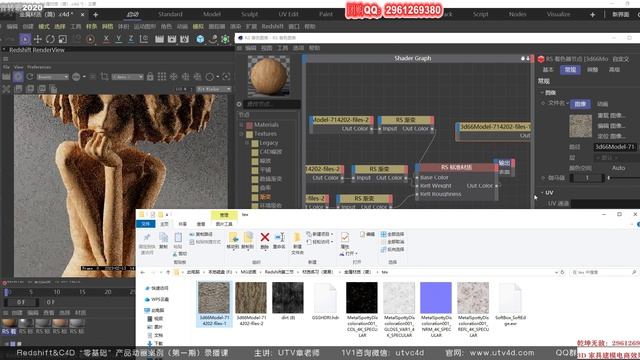Click the spline pen tool icon
The image size is (640, 360).
[x=213, y=39]
